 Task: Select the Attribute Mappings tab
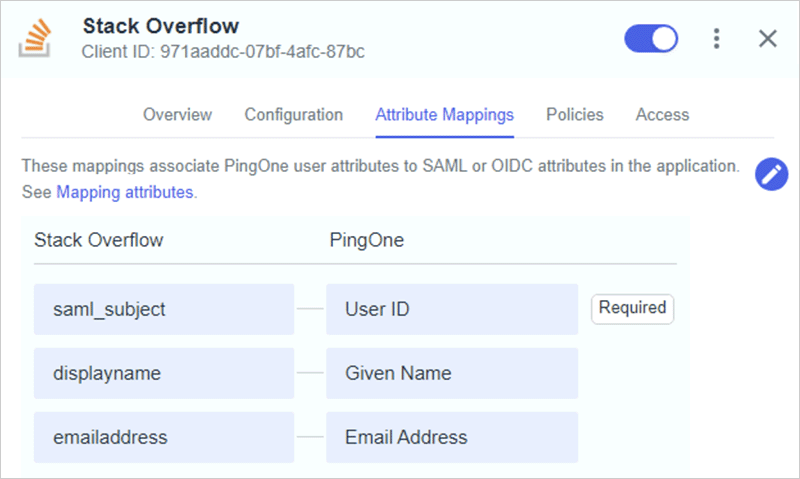444,115
